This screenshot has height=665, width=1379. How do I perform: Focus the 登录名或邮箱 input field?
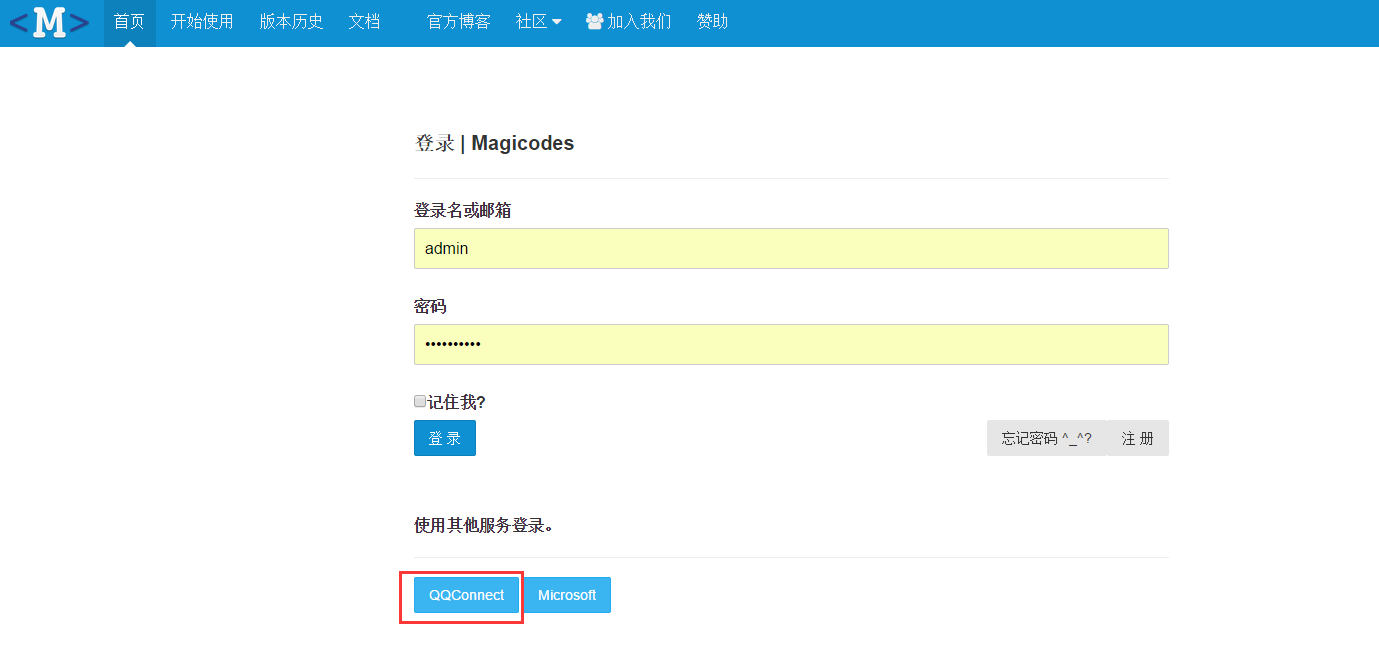coord(791,248)
